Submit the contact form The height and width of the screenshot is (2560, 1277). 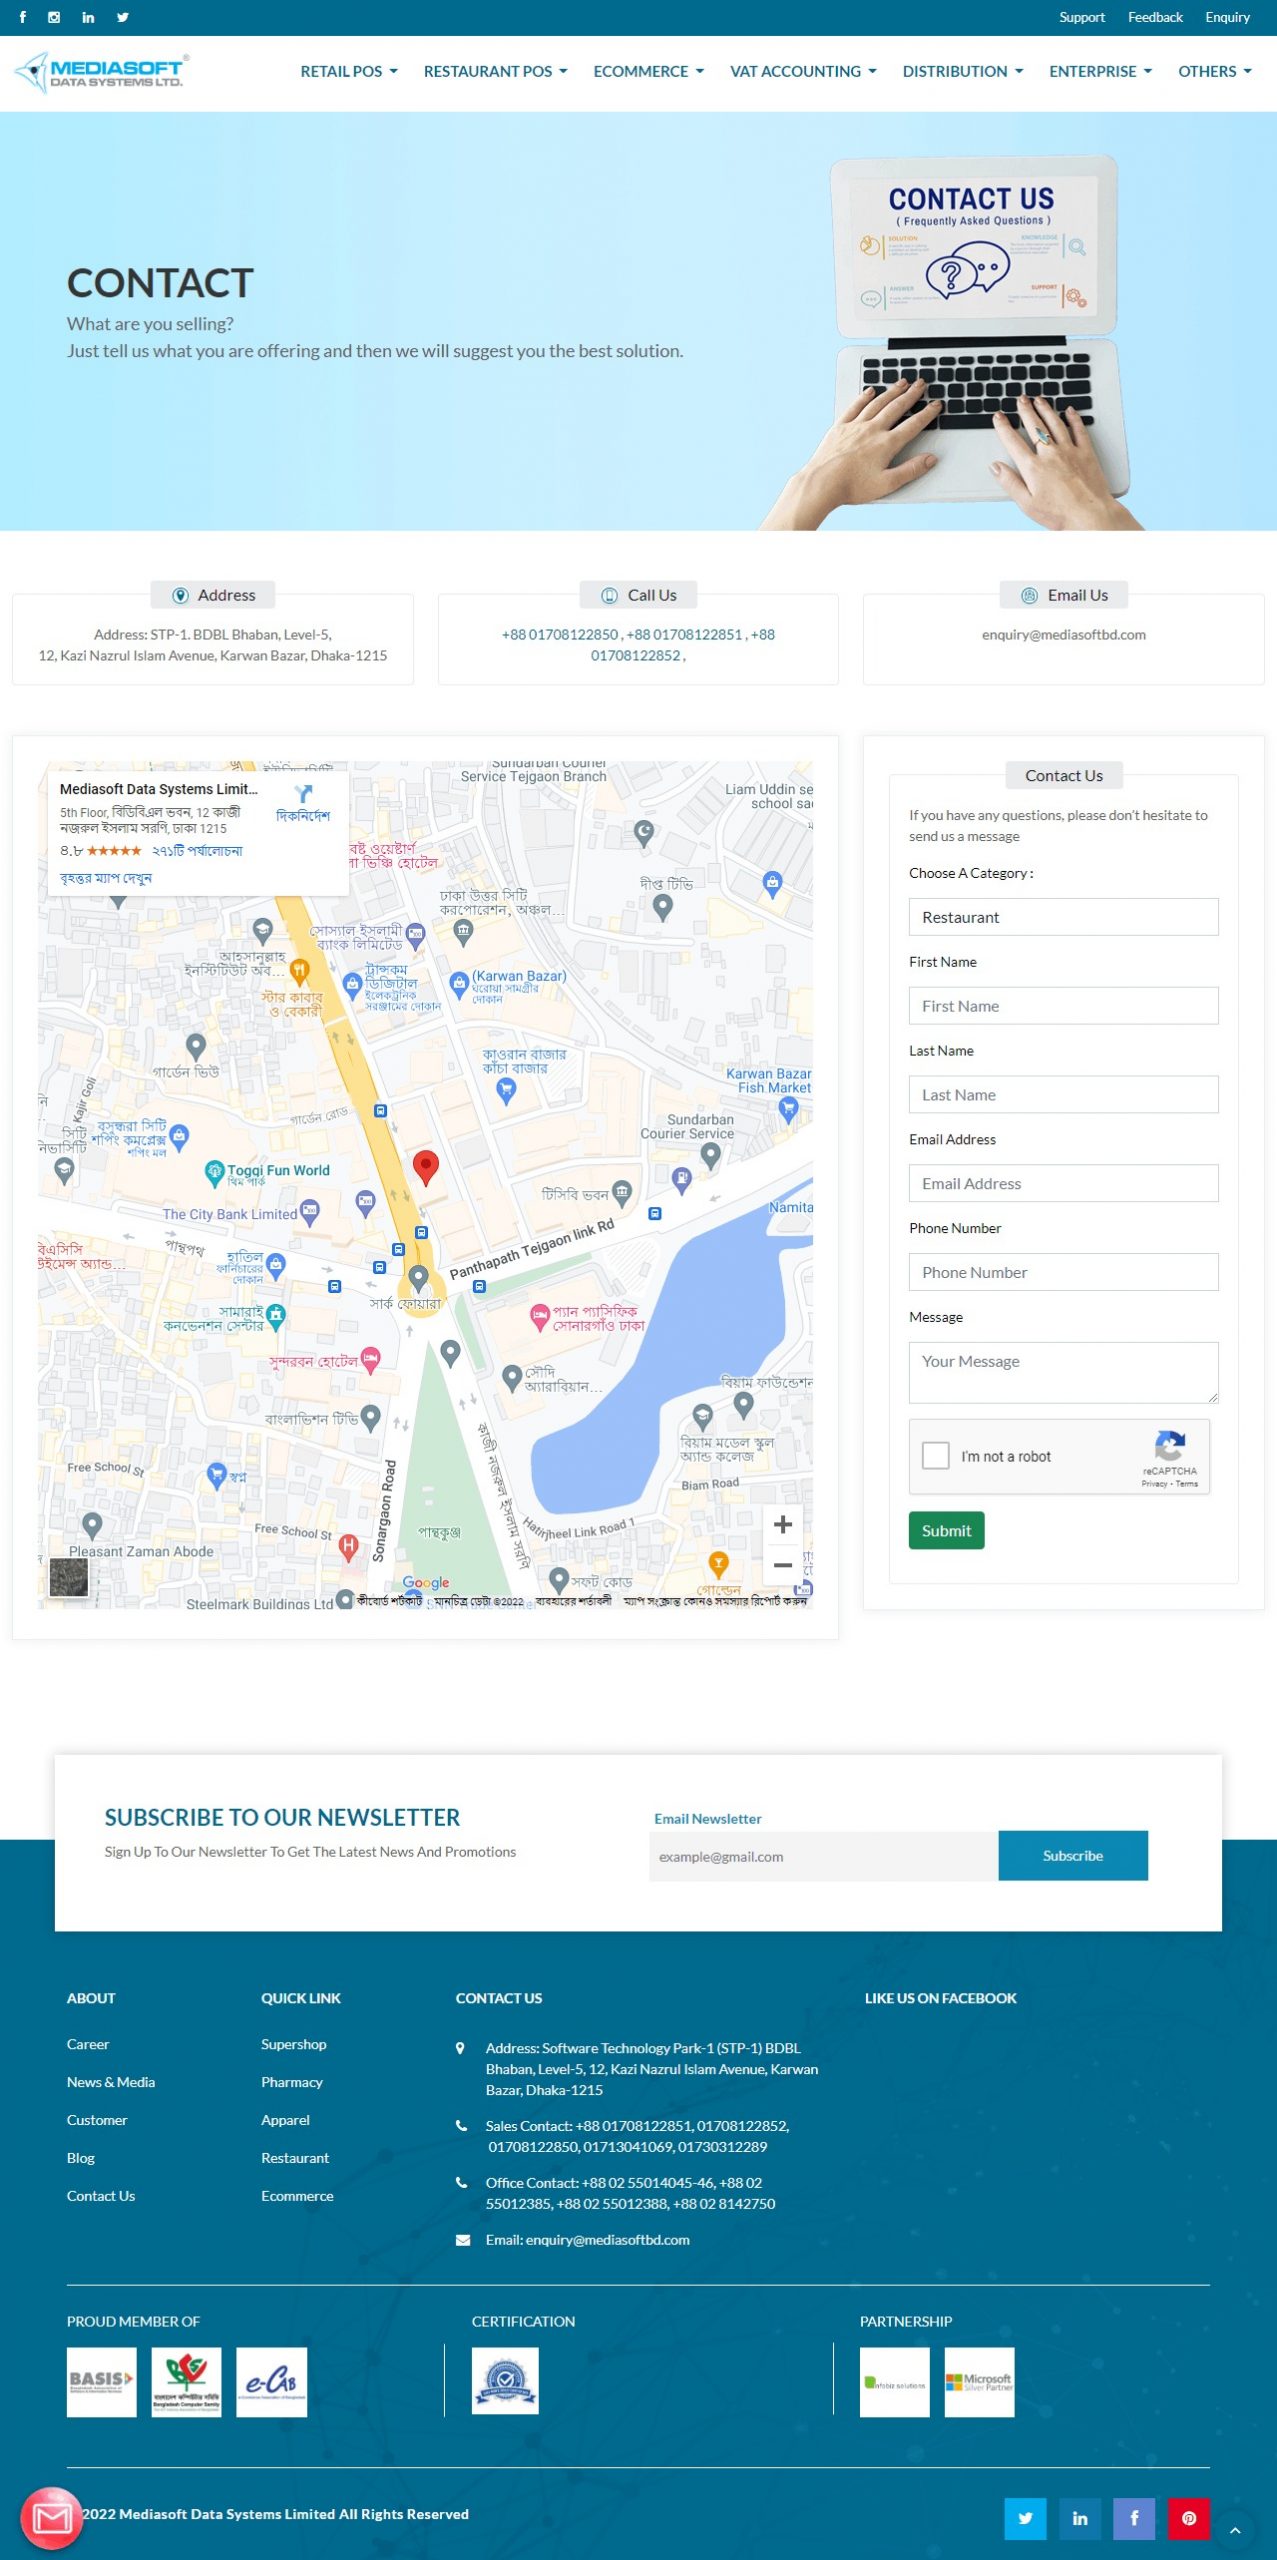tap(946, 1530)
